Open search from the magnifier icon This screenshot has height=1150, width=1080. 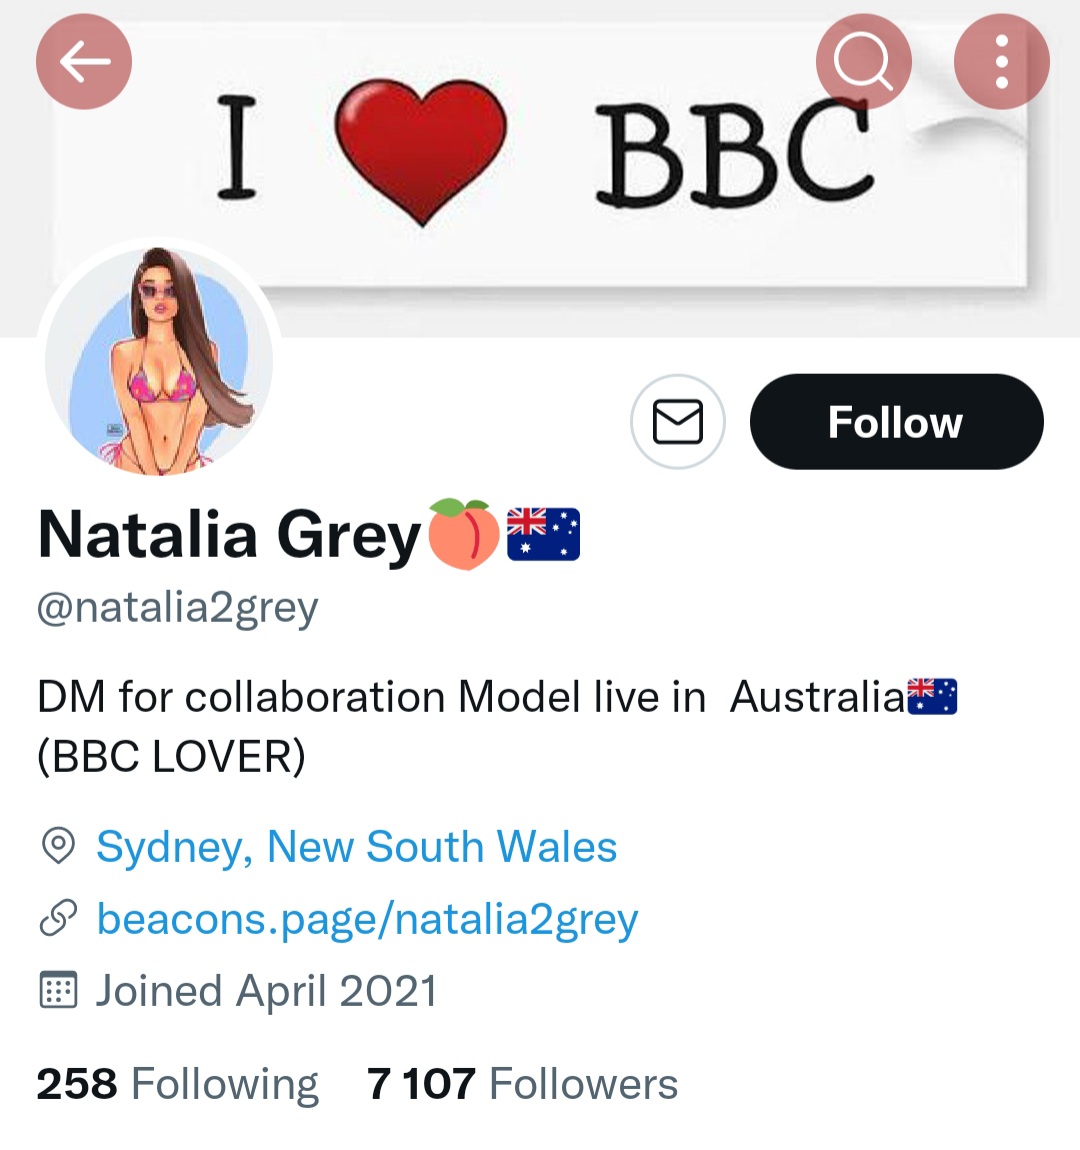[863, 62]
